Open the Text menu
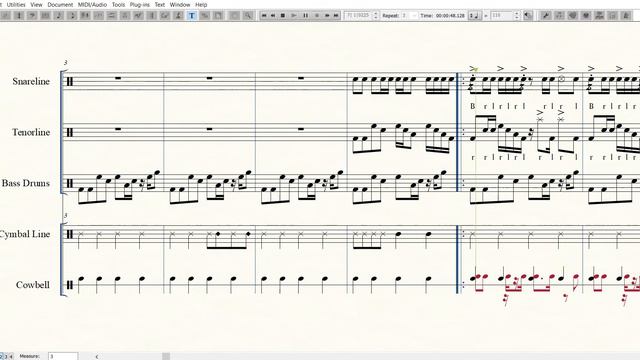Screen dimensions: 640x360 [x=160, y=4]
